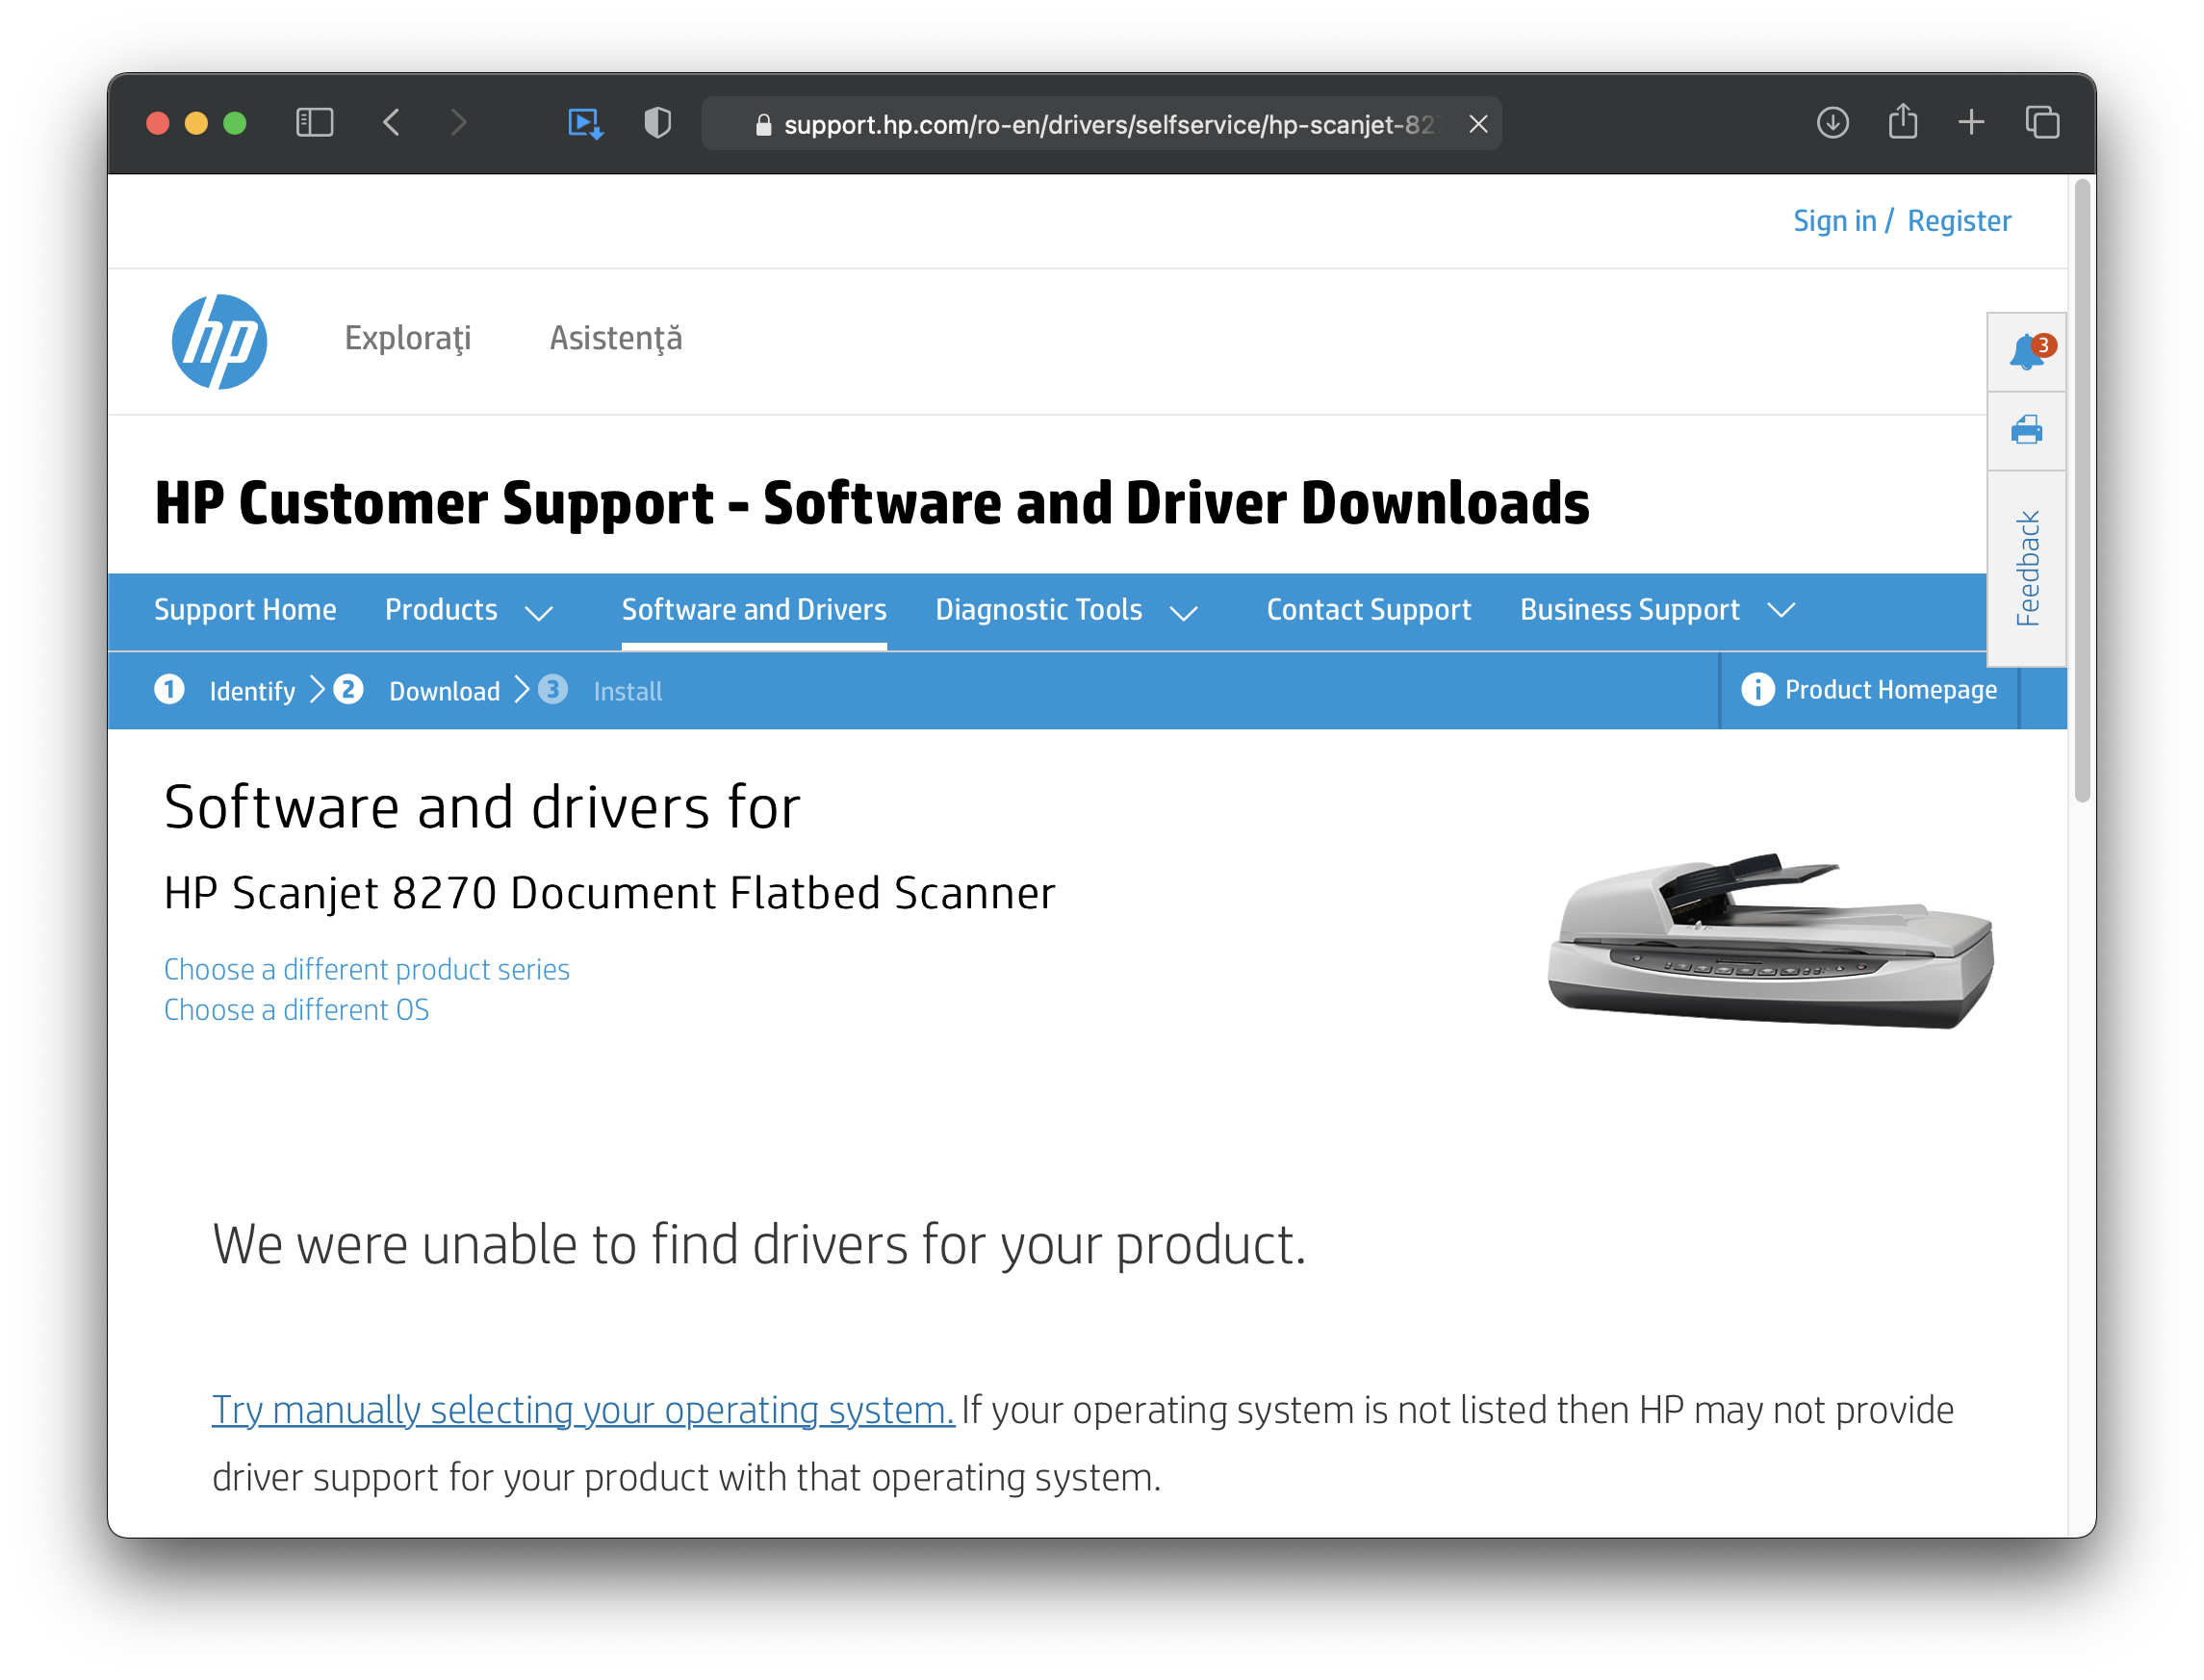Viewport: 2204px width, 1680px height.
Task: Open a new tab with the plus icon
Action: [x=1970, y=122]
